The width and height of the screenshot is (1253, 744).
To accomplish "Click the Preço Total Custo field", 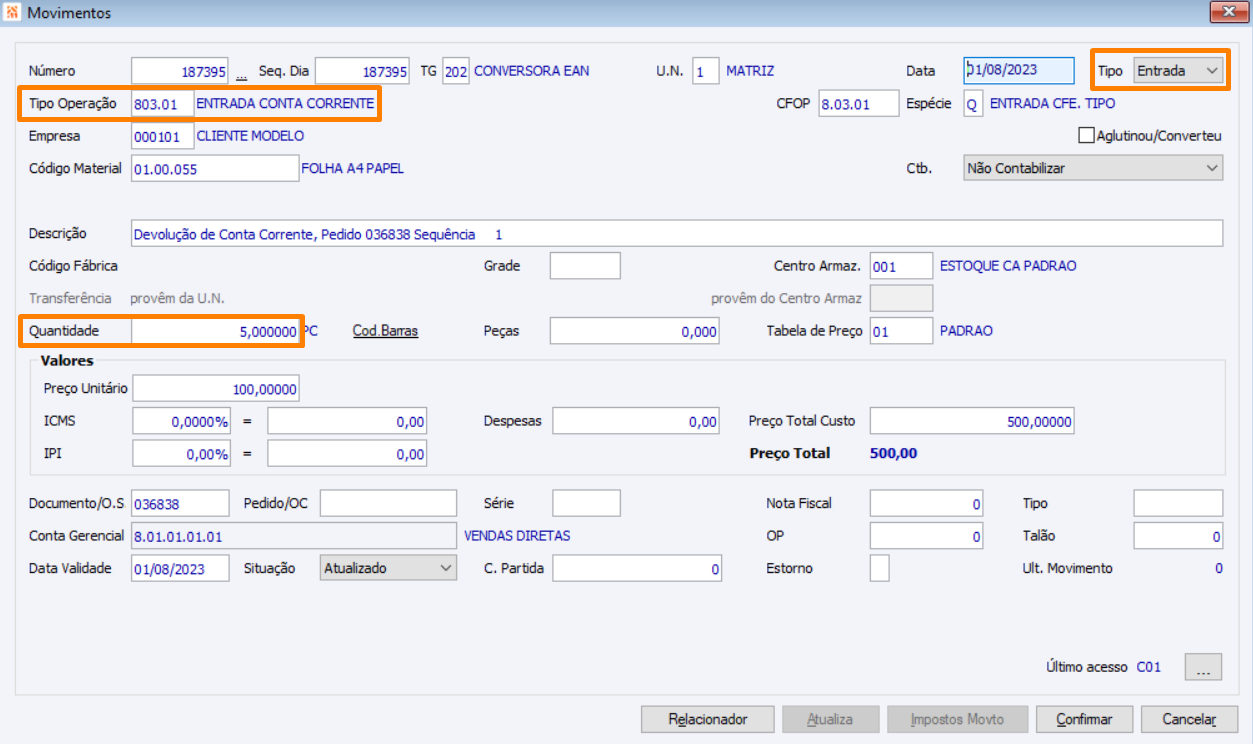I will pos(972,421).
